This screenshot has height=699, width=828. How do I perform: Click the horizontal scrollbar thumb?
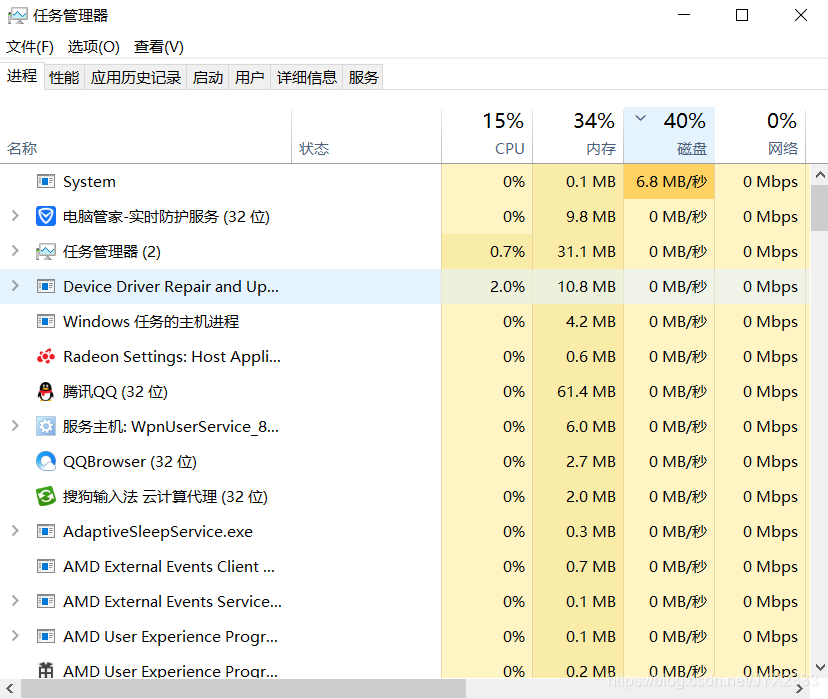click(x=243, y=689)
